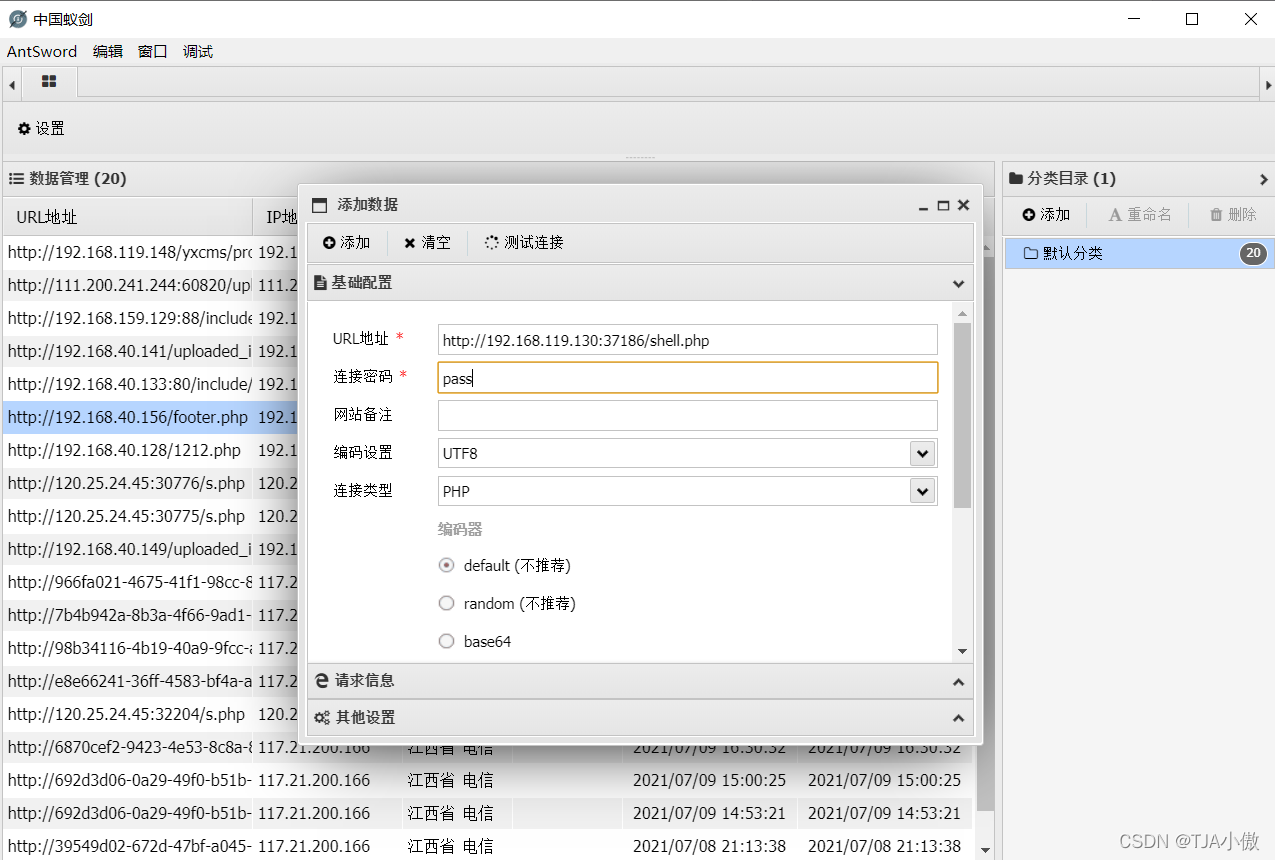Viewport: 1275px width, 860px height.
Task: Click the 添加 button in 分类目录 panel
Action: tap(1046, 215)
